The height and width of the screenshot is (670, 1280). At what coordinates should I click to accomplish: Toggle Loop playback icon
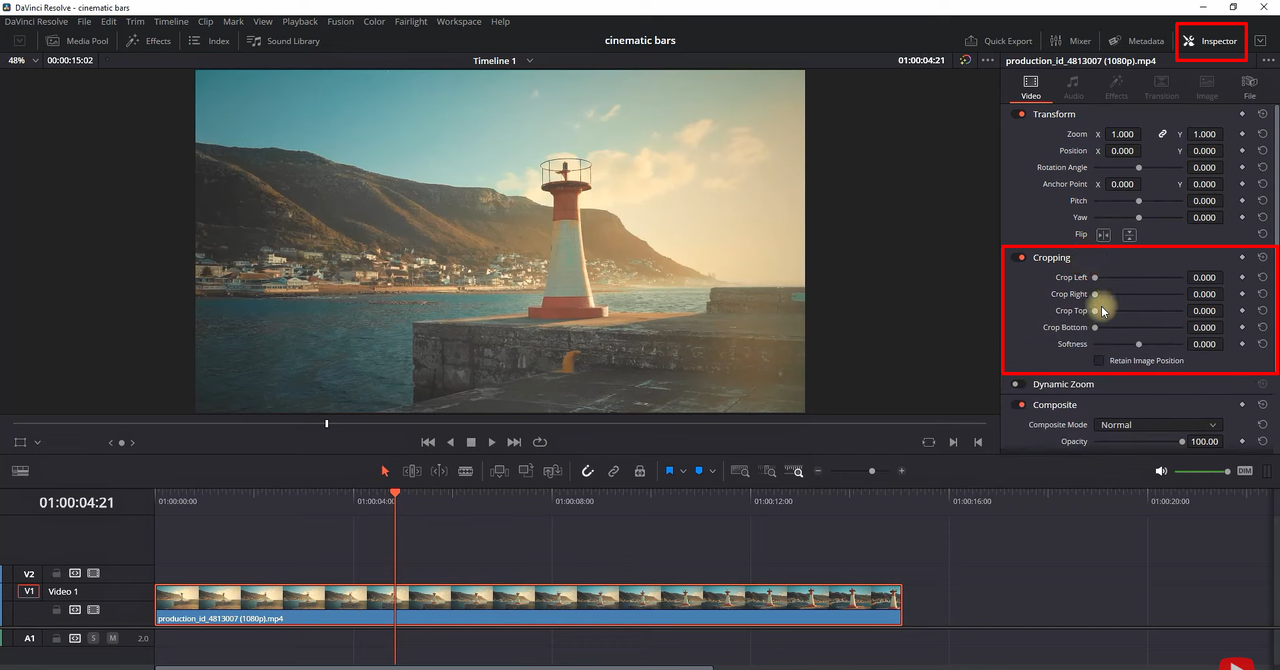click(540, 442)
